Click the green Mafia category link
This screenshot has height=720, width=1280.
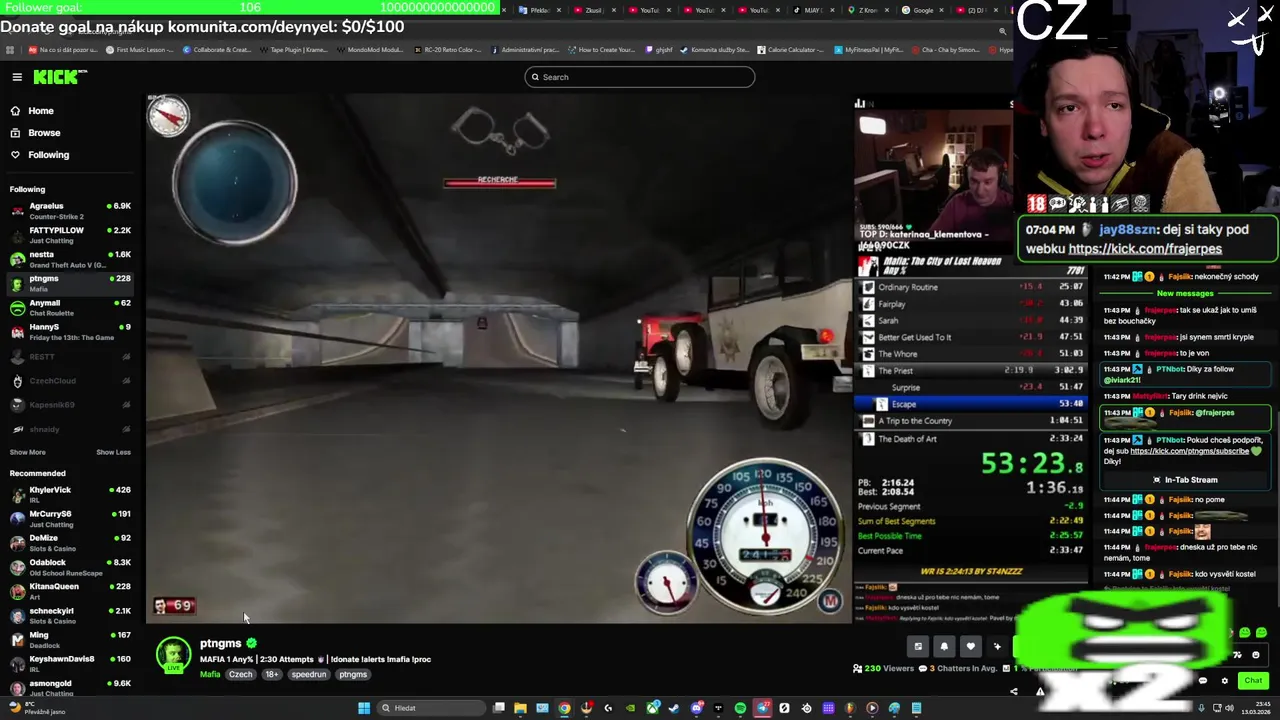pos(210,674)
